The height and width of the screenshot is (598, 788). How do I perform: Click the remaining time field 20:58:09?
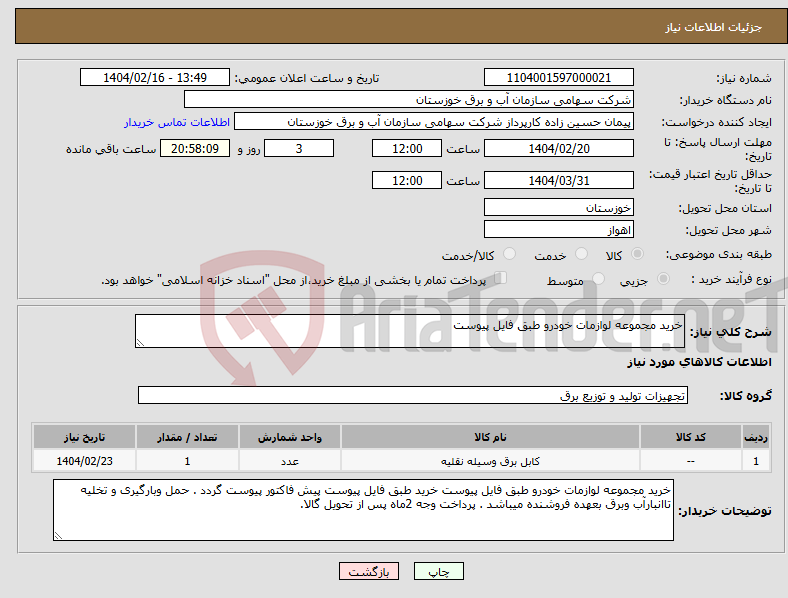point(195,148)
